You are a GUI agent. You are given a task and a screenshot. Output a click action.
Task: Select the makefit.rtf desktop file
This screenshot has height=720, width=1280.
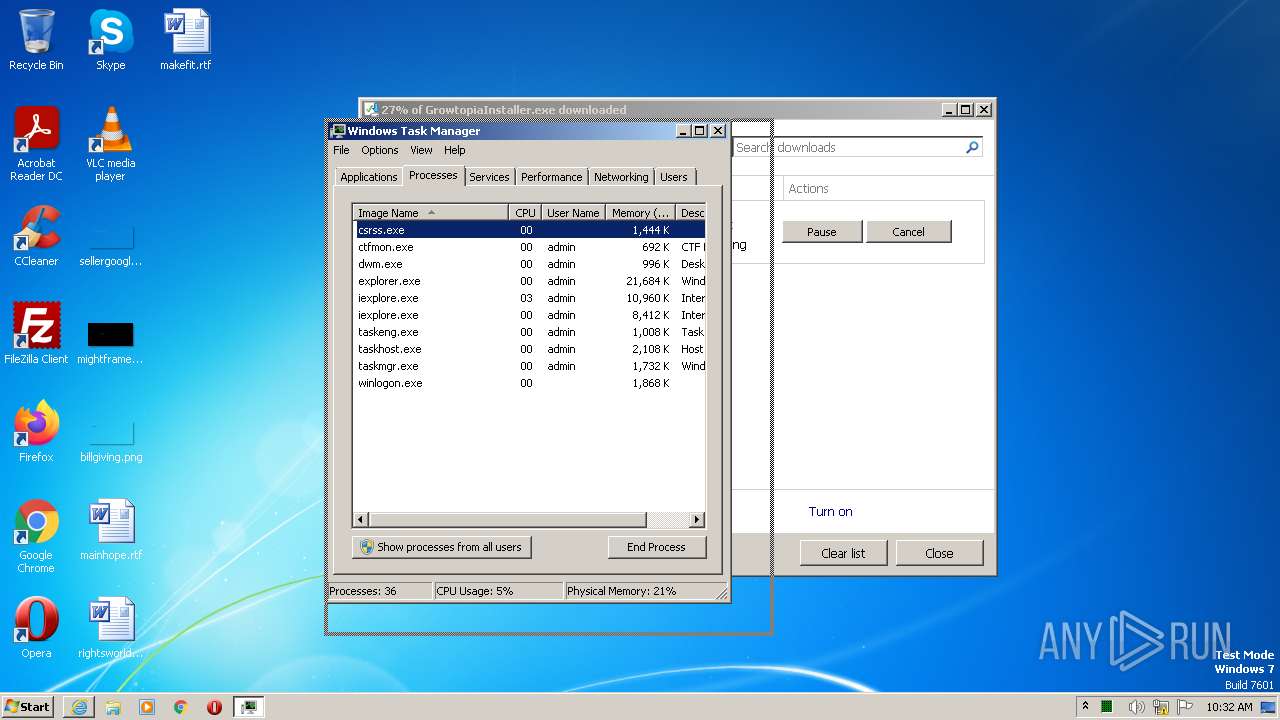(x=186, y=40)
